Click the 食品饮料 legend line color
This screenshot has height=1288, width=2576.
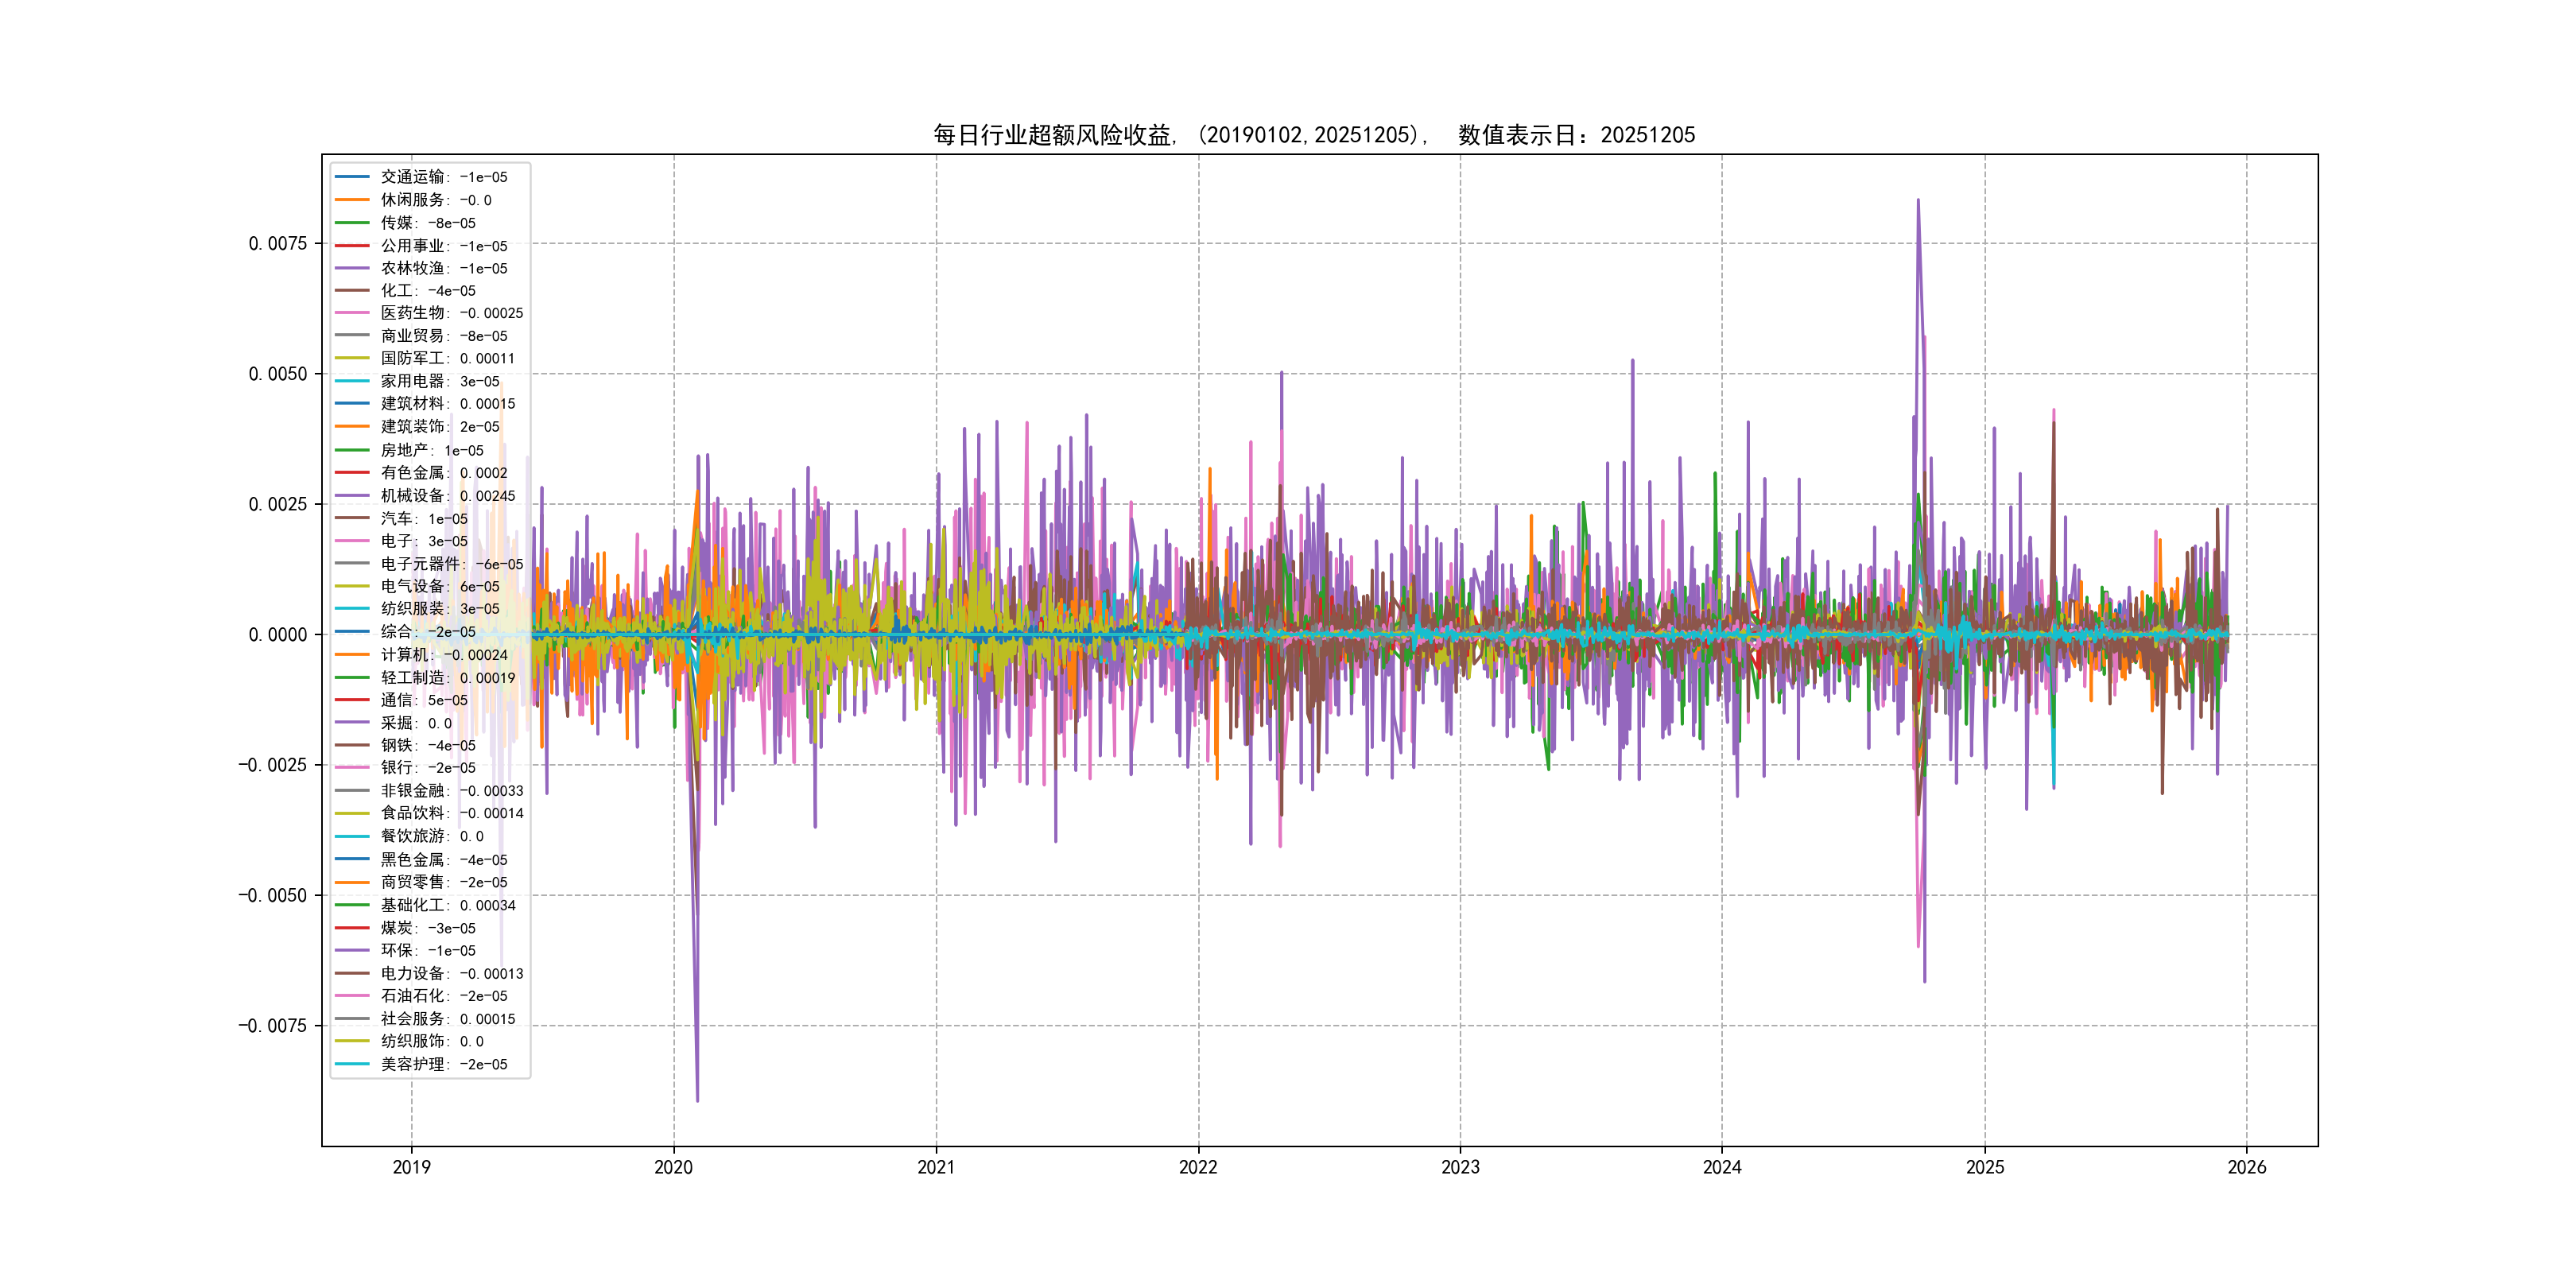[352, 813]
